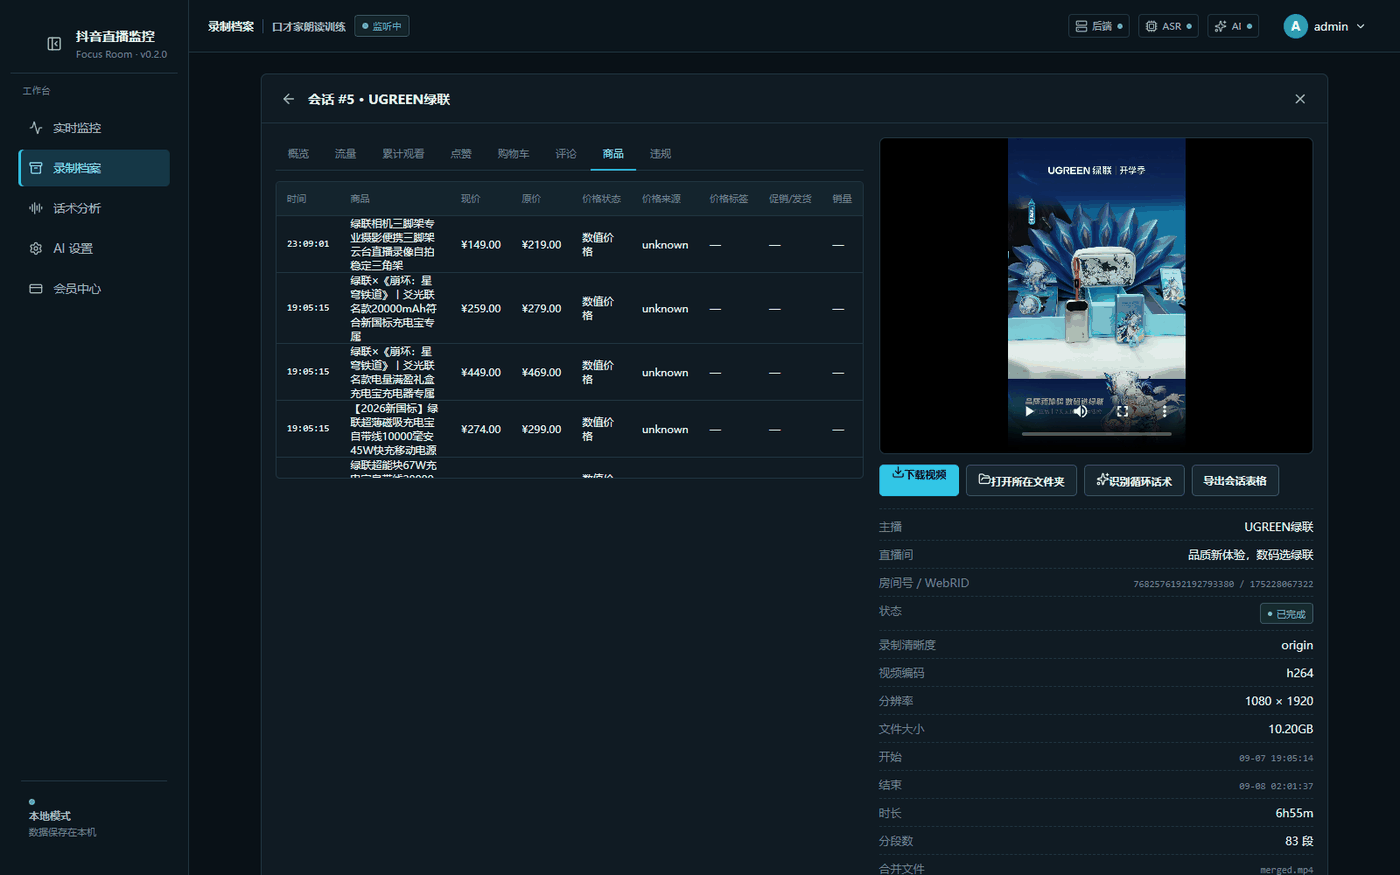Switch to the 概览 tab

[298, 154]
